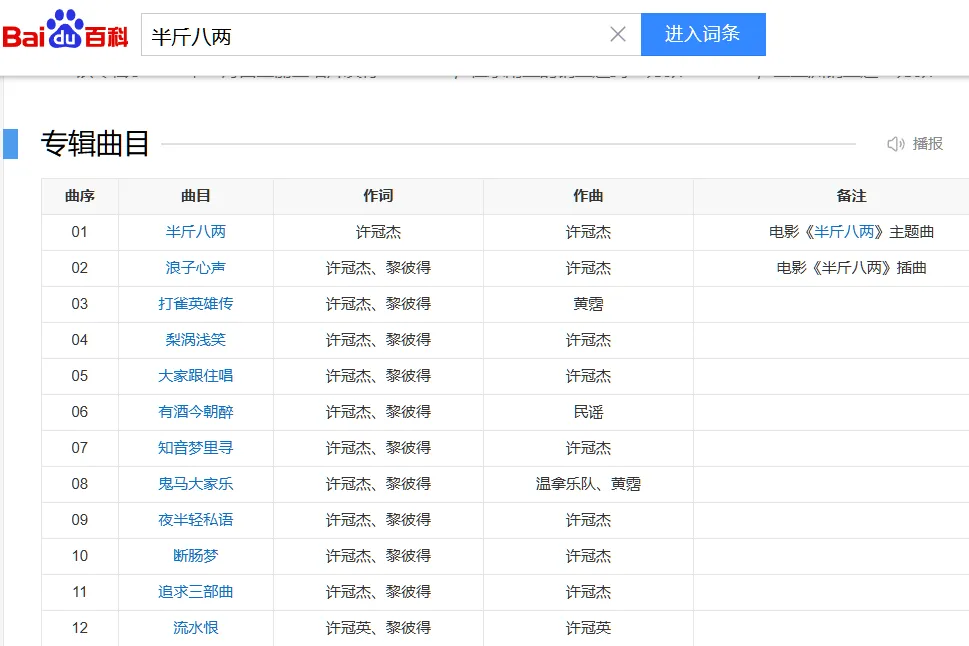This screenshot has width=969, height=646.
Task: Click the 播报 read-aloud label
Action: click(928, 144)
